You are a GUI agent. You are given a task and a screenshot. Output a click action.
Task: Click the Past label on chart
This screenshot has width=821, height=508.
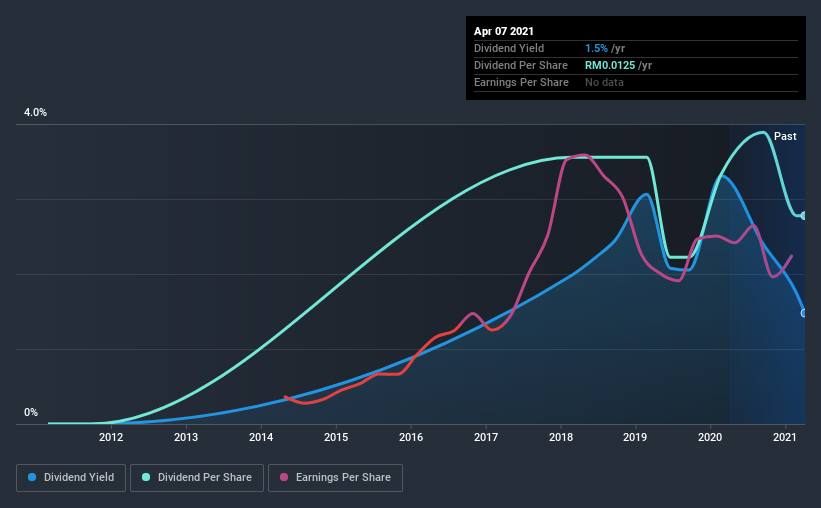[x=785, y=136]
